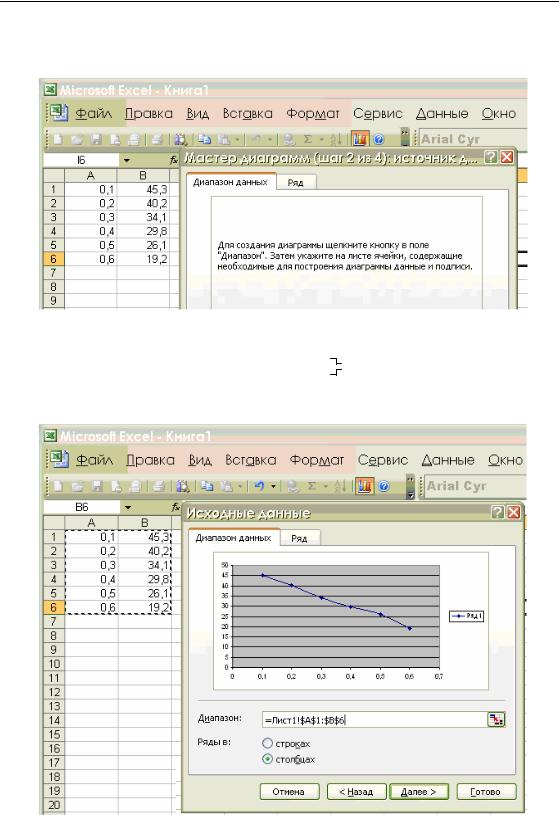Open AutoSum dropdown arrow in bottom toolbar
The image size is (559, 815).
click(326, 487)
